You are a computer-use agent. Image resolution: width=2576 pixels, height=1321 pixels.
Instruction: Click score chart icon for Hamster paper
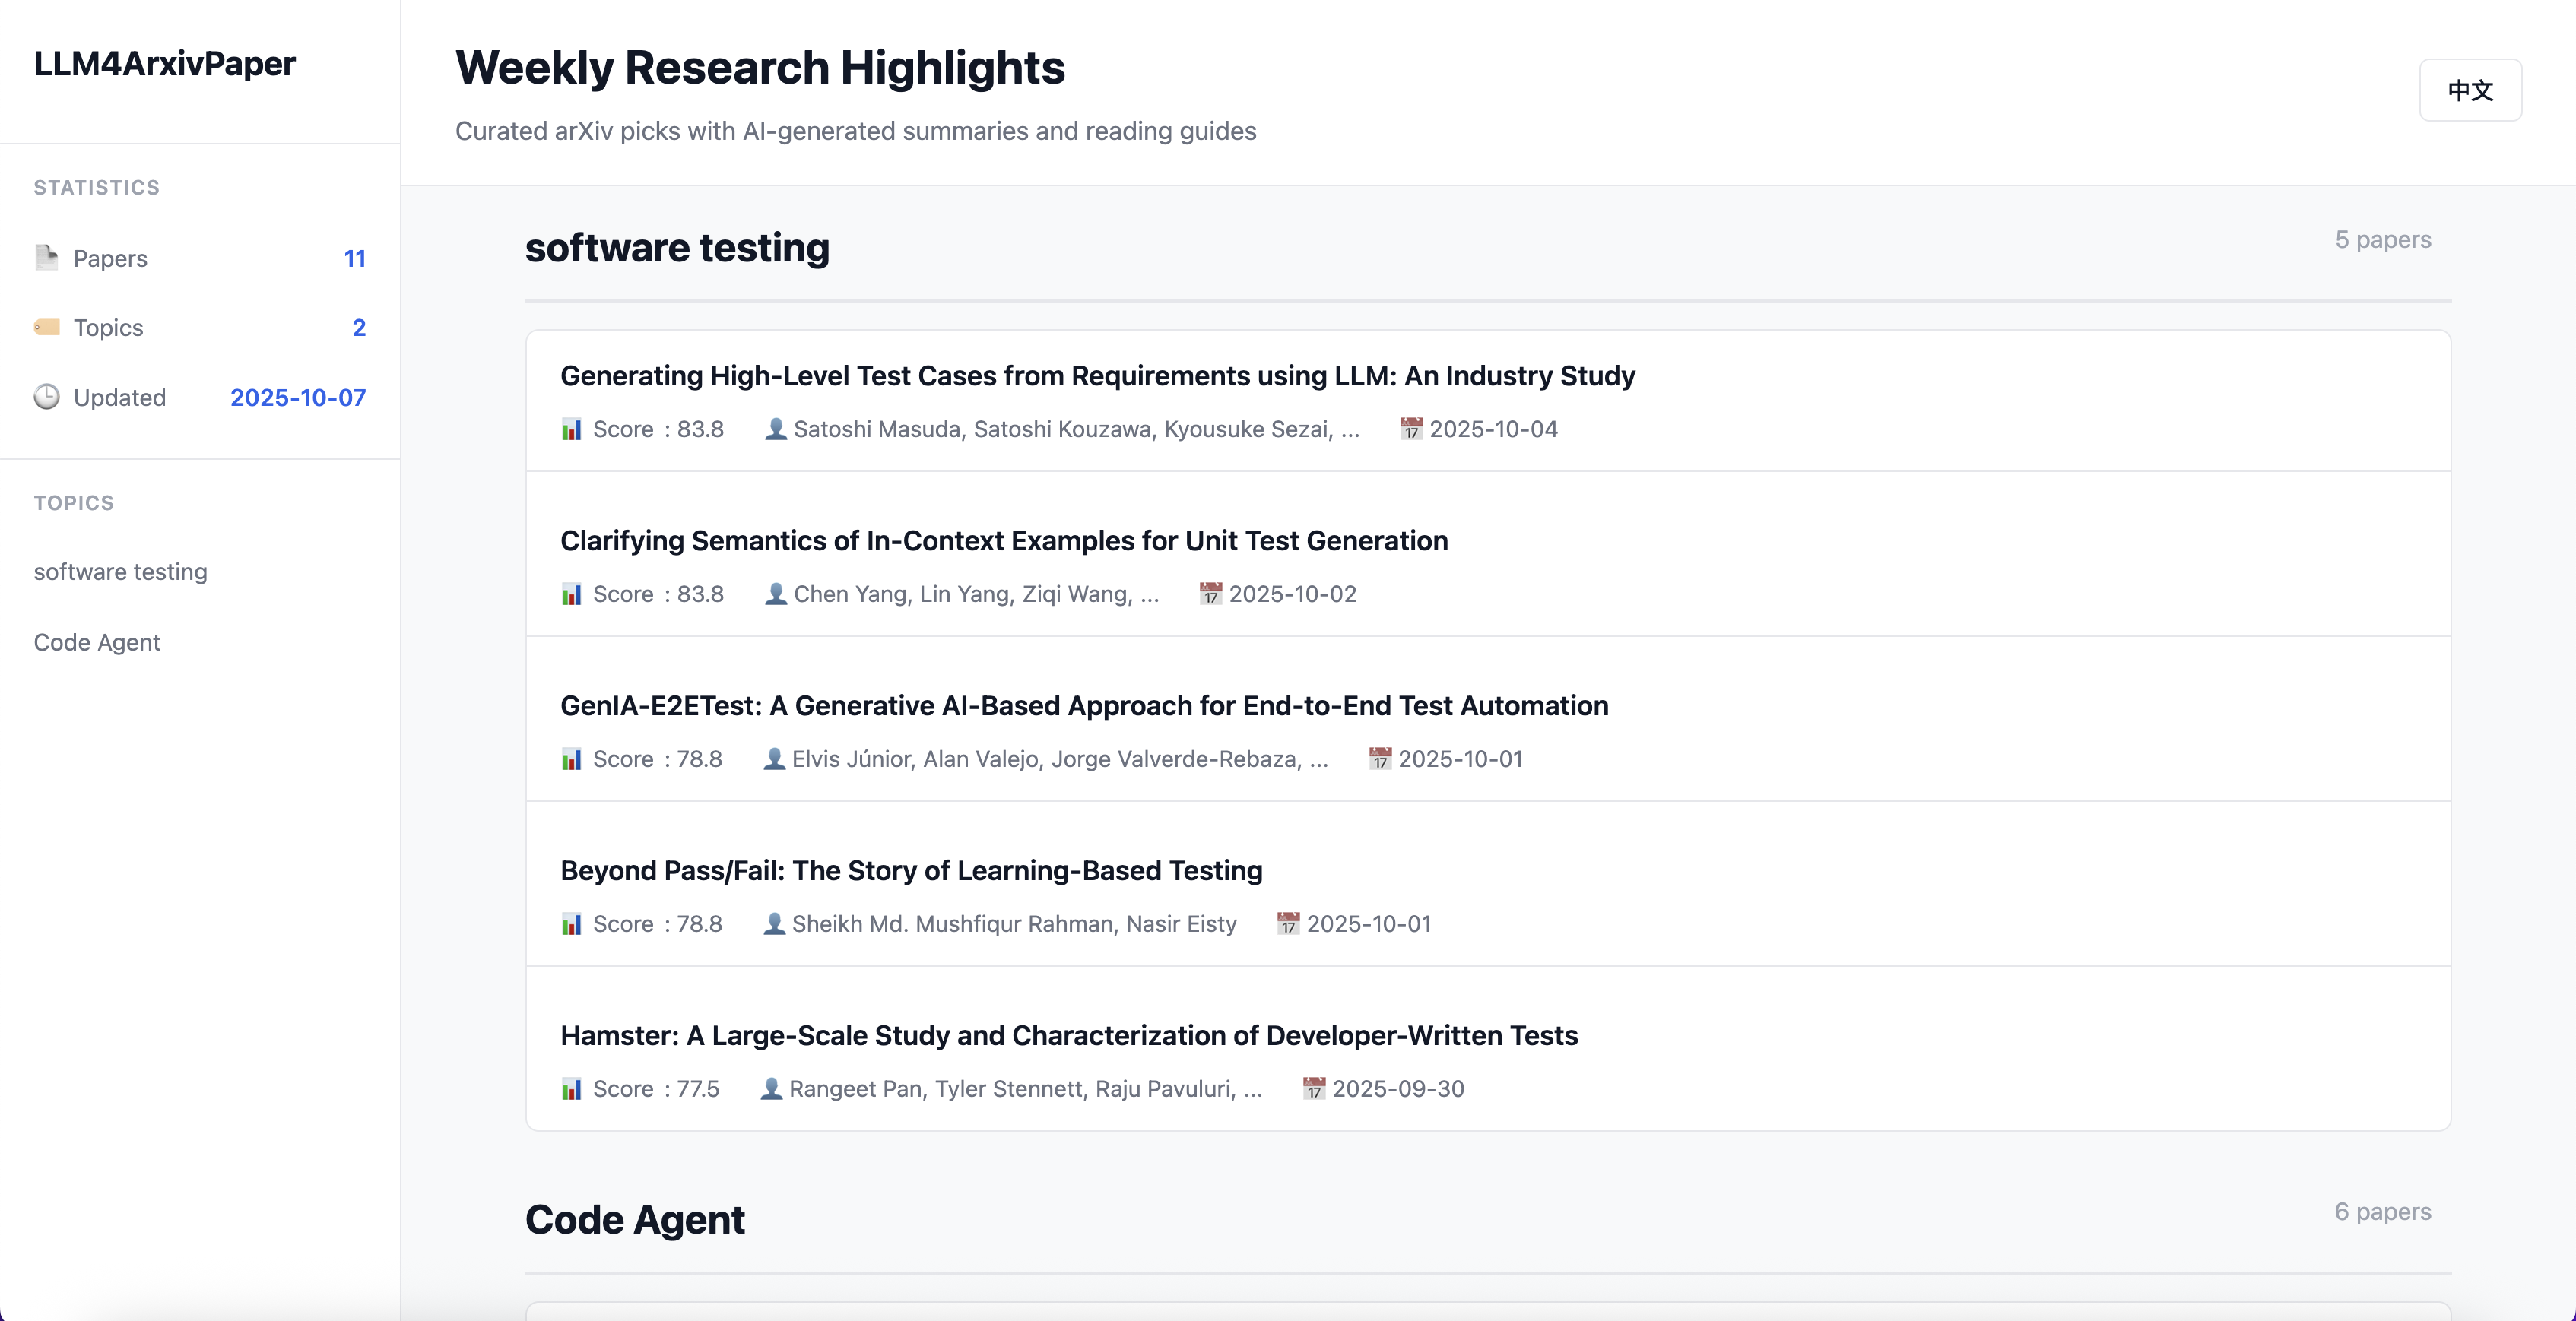571,1089
